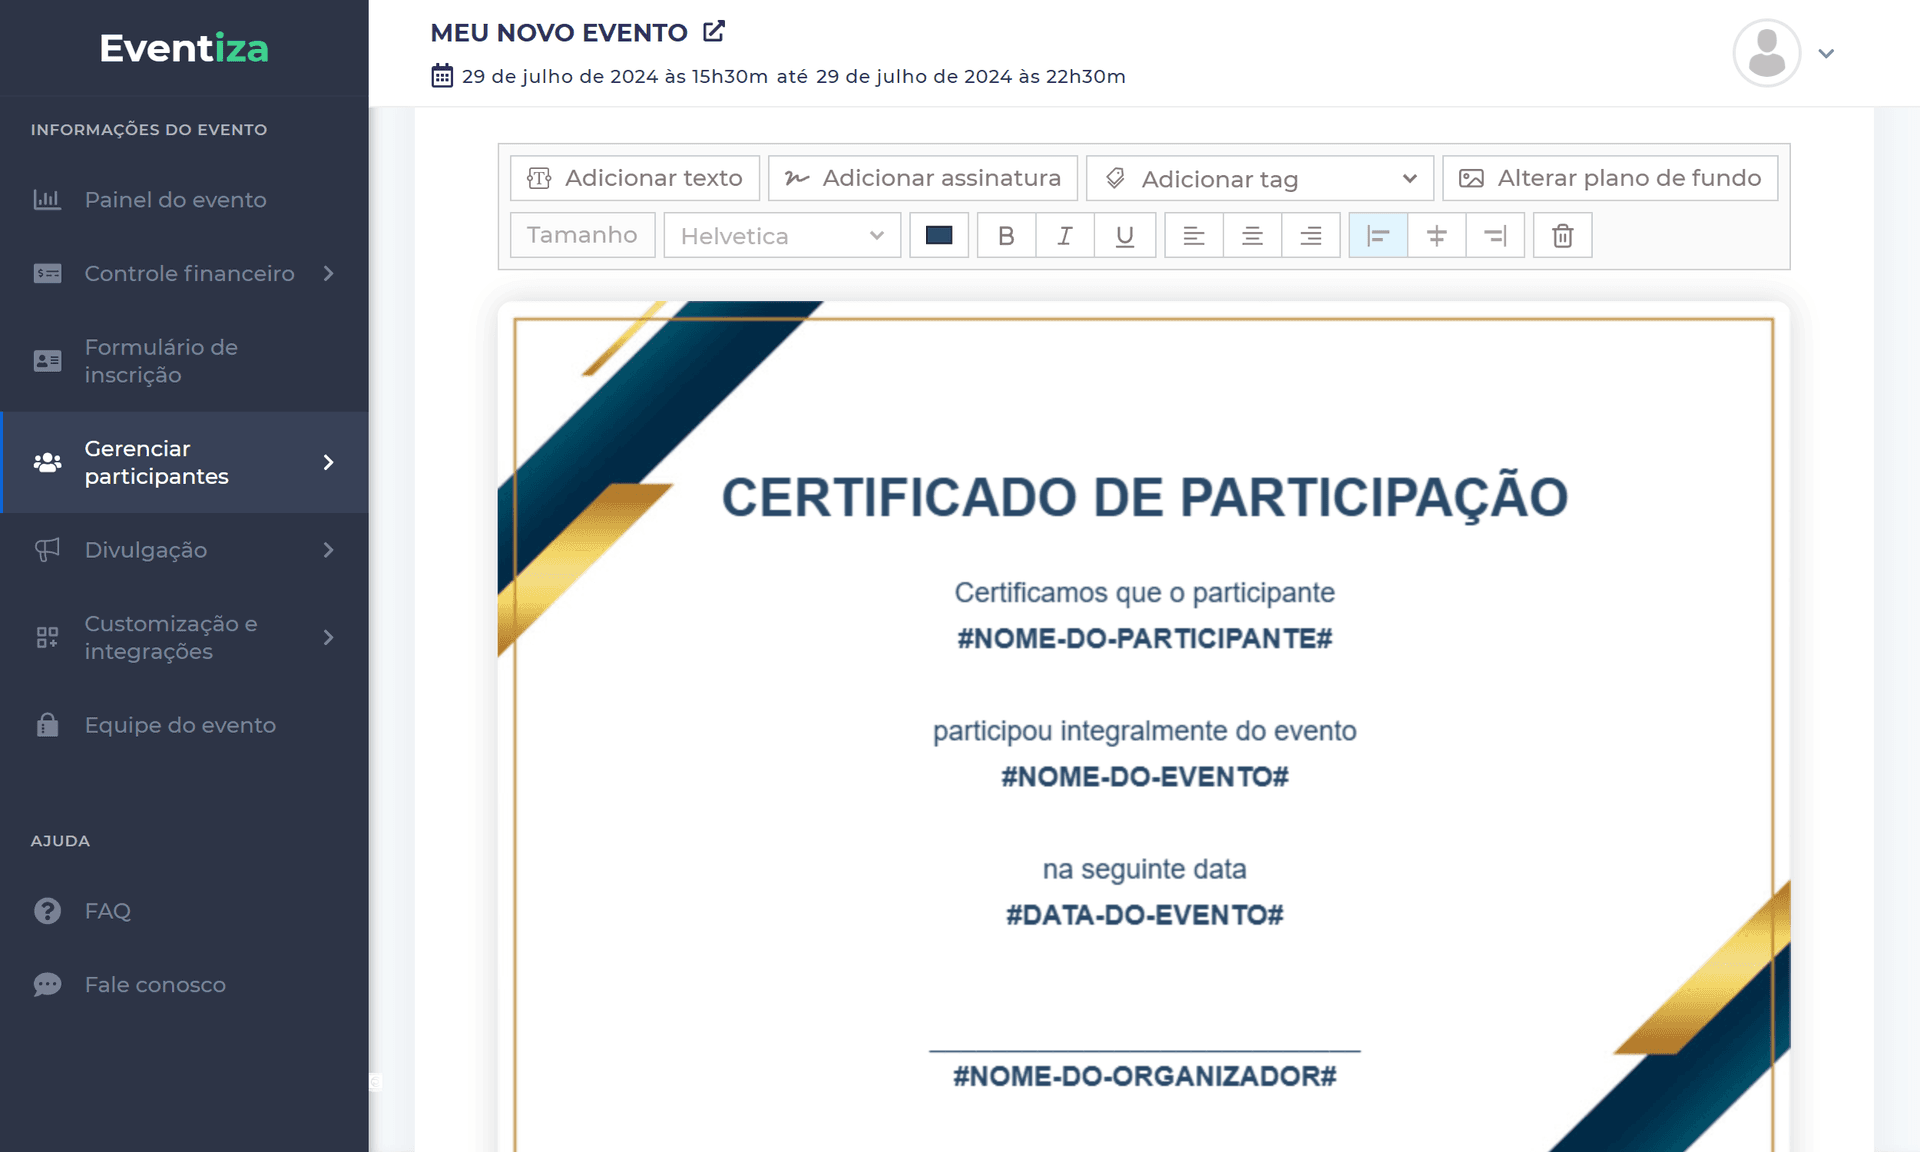
Task: Center-align text in toolbar
Action: click(1252, 236)
